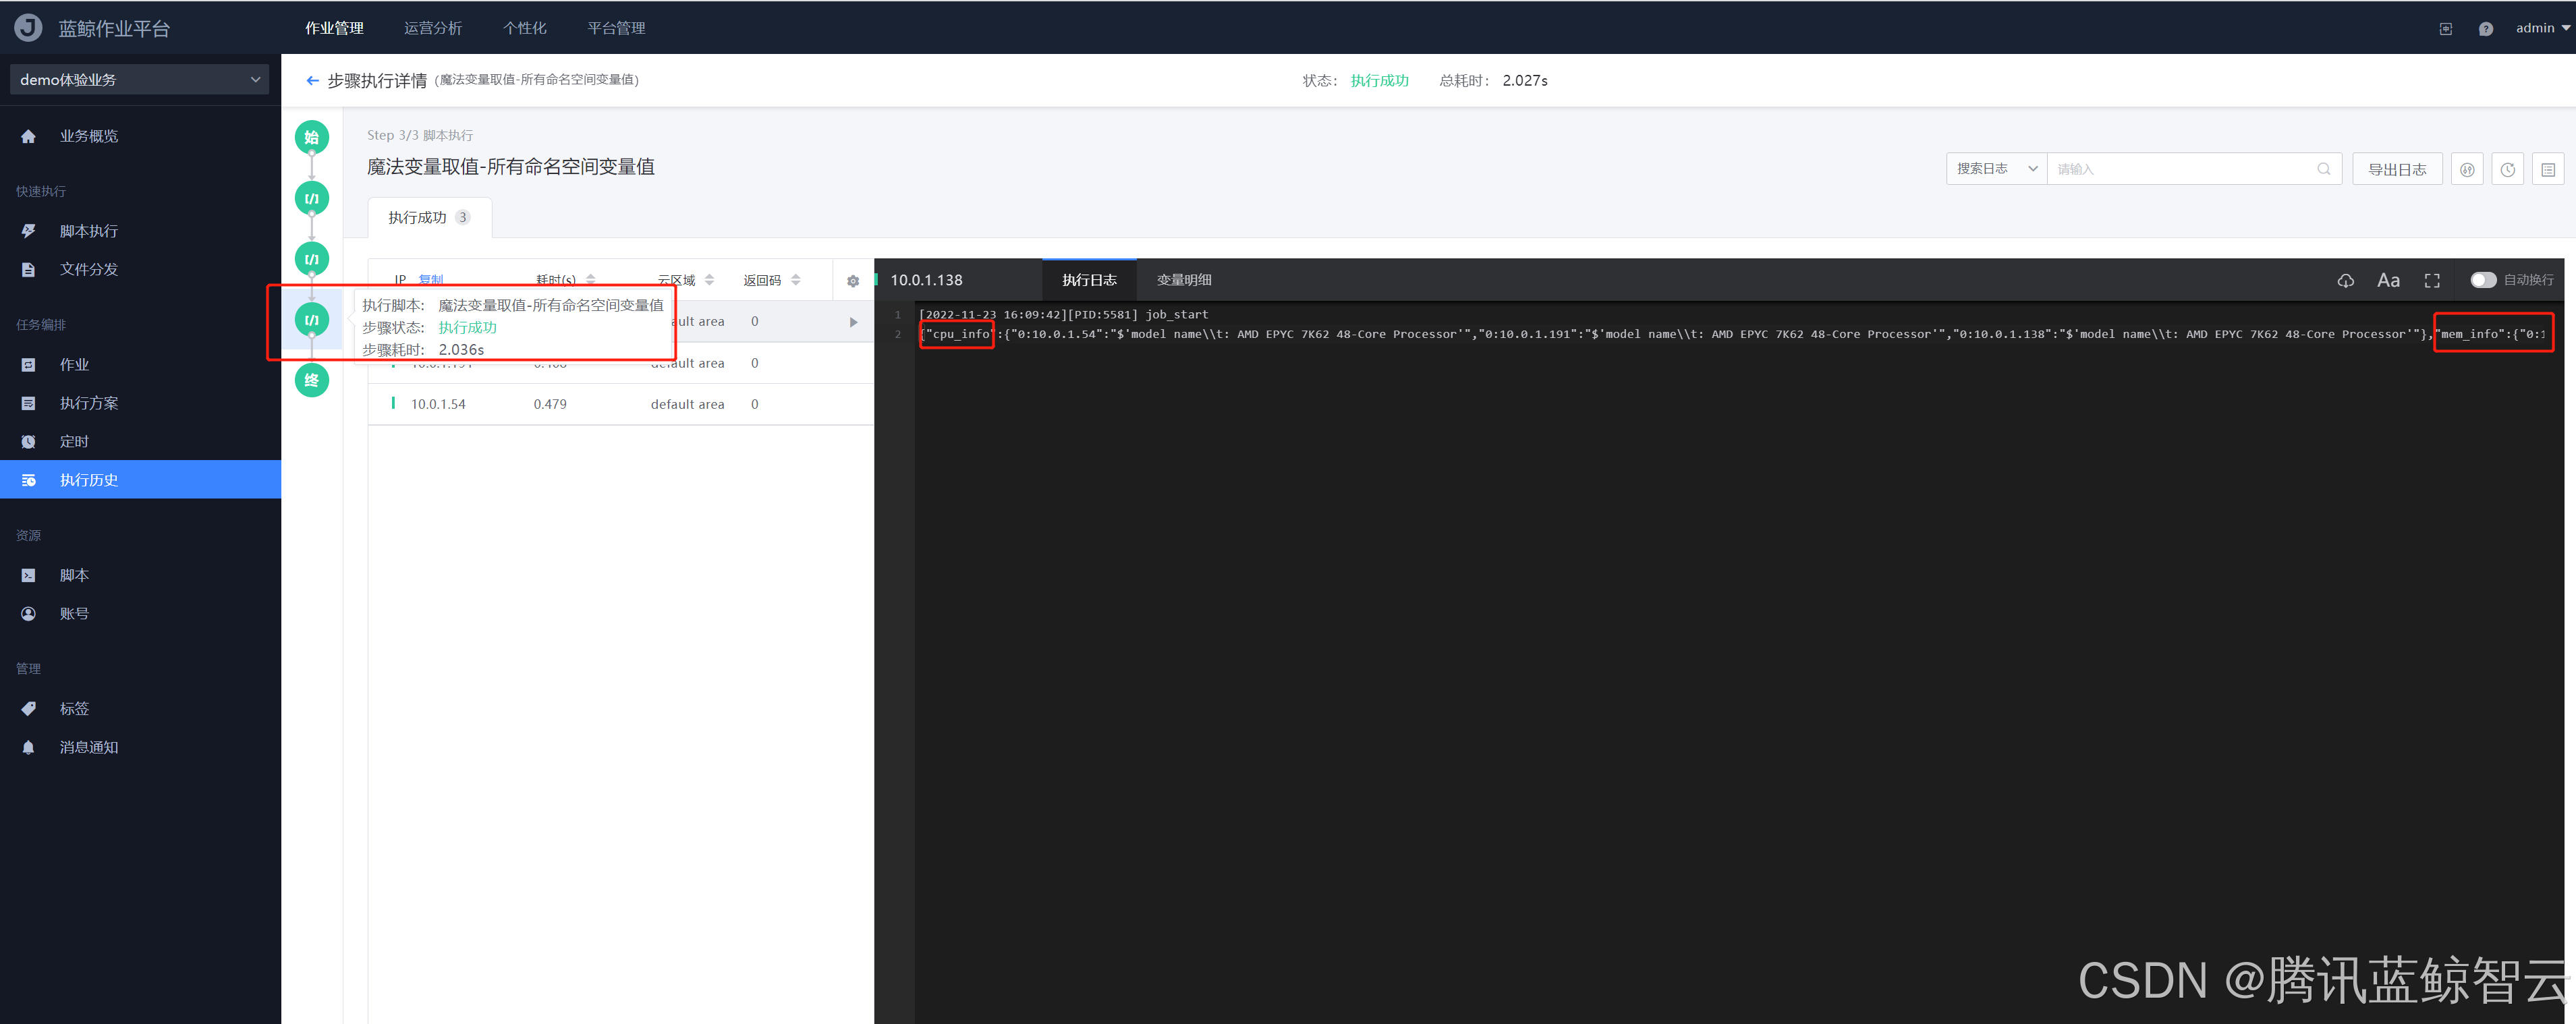The height and width of the screenshot is (1024, 2576).
Task: Switch to the 变量明细 tab
Action: click(1183, 280)
